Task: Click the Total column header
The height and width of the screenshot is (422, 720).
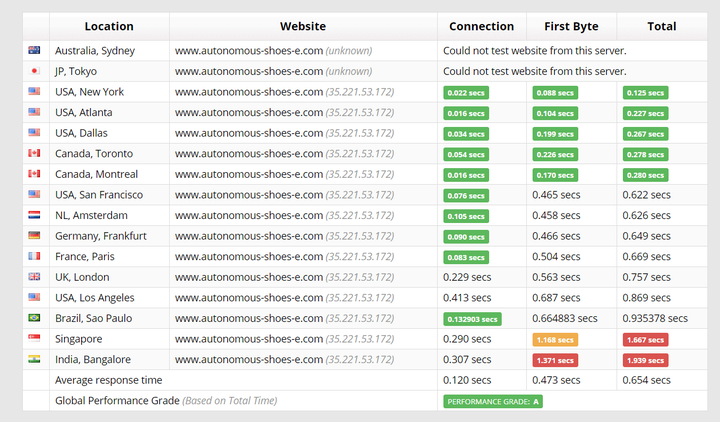Action: click(662, 27)
